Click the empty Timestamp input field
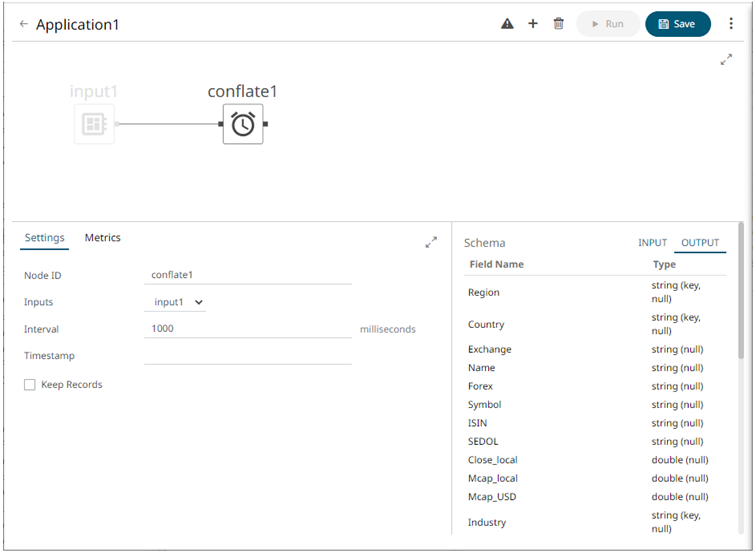This screenshot has height=553, width=756. pos(247,356)
